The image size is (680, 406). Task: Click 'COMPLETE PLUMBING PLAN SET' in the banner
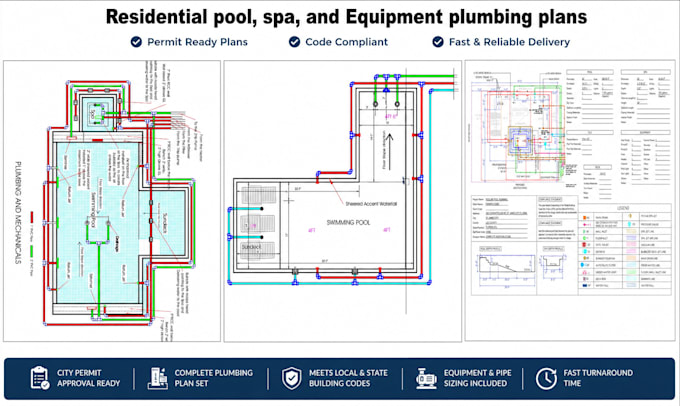point(213,378)
